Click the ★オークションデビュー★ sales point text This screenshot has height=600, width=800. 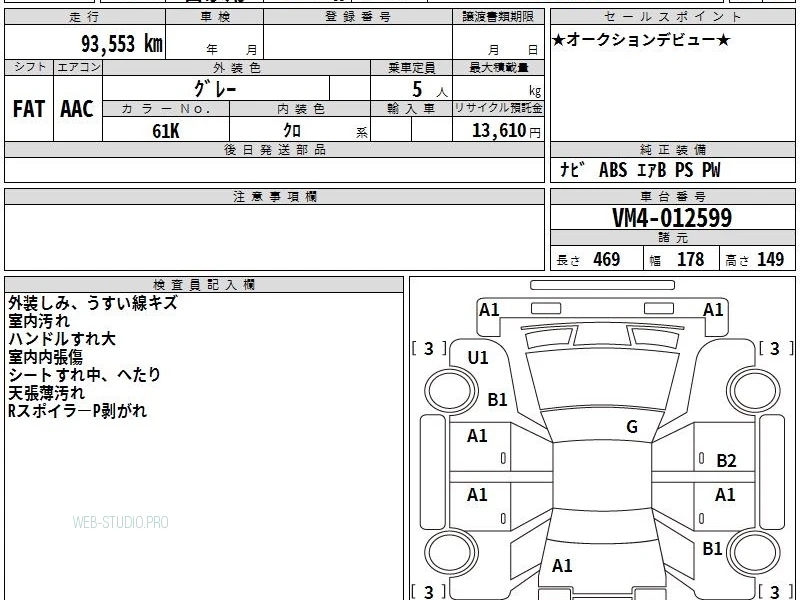click(x=641, y=40)
